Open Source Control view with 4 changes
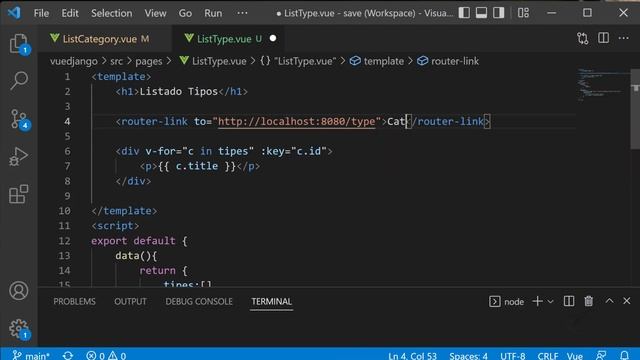 coord(19,119)
